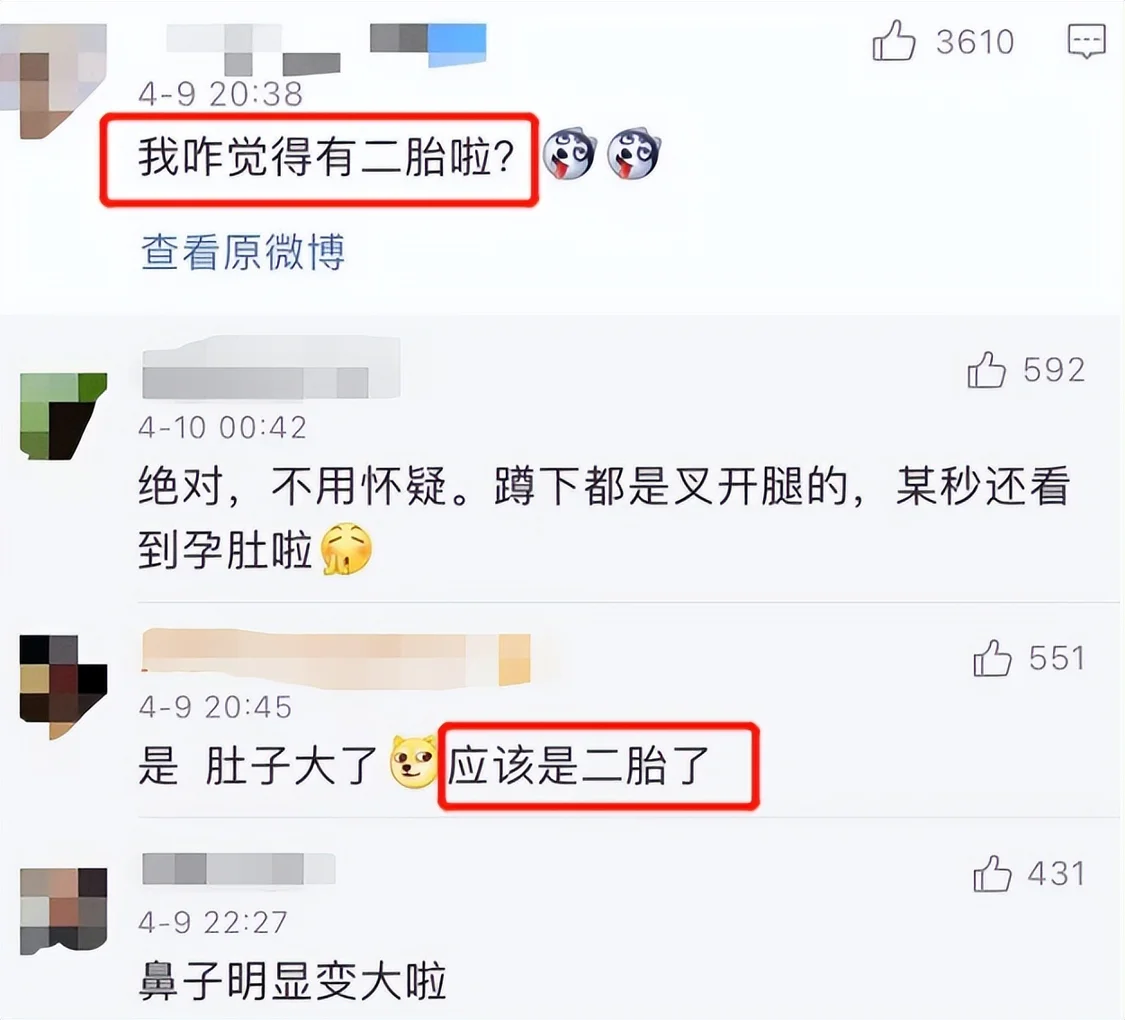This screenshot has height=1020, width=1125.
Task: Tap the second husky emoji
Action: click(x=634, y=153)
